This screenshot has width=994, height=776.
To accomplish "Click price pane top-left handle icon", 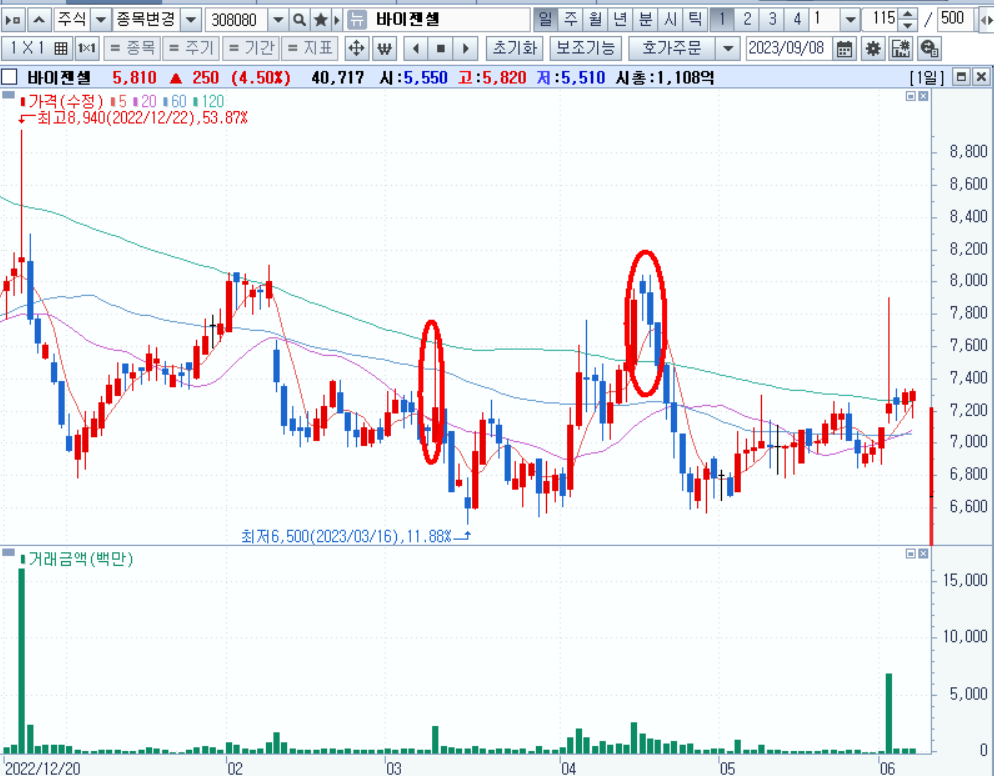I will click(8, 95).
